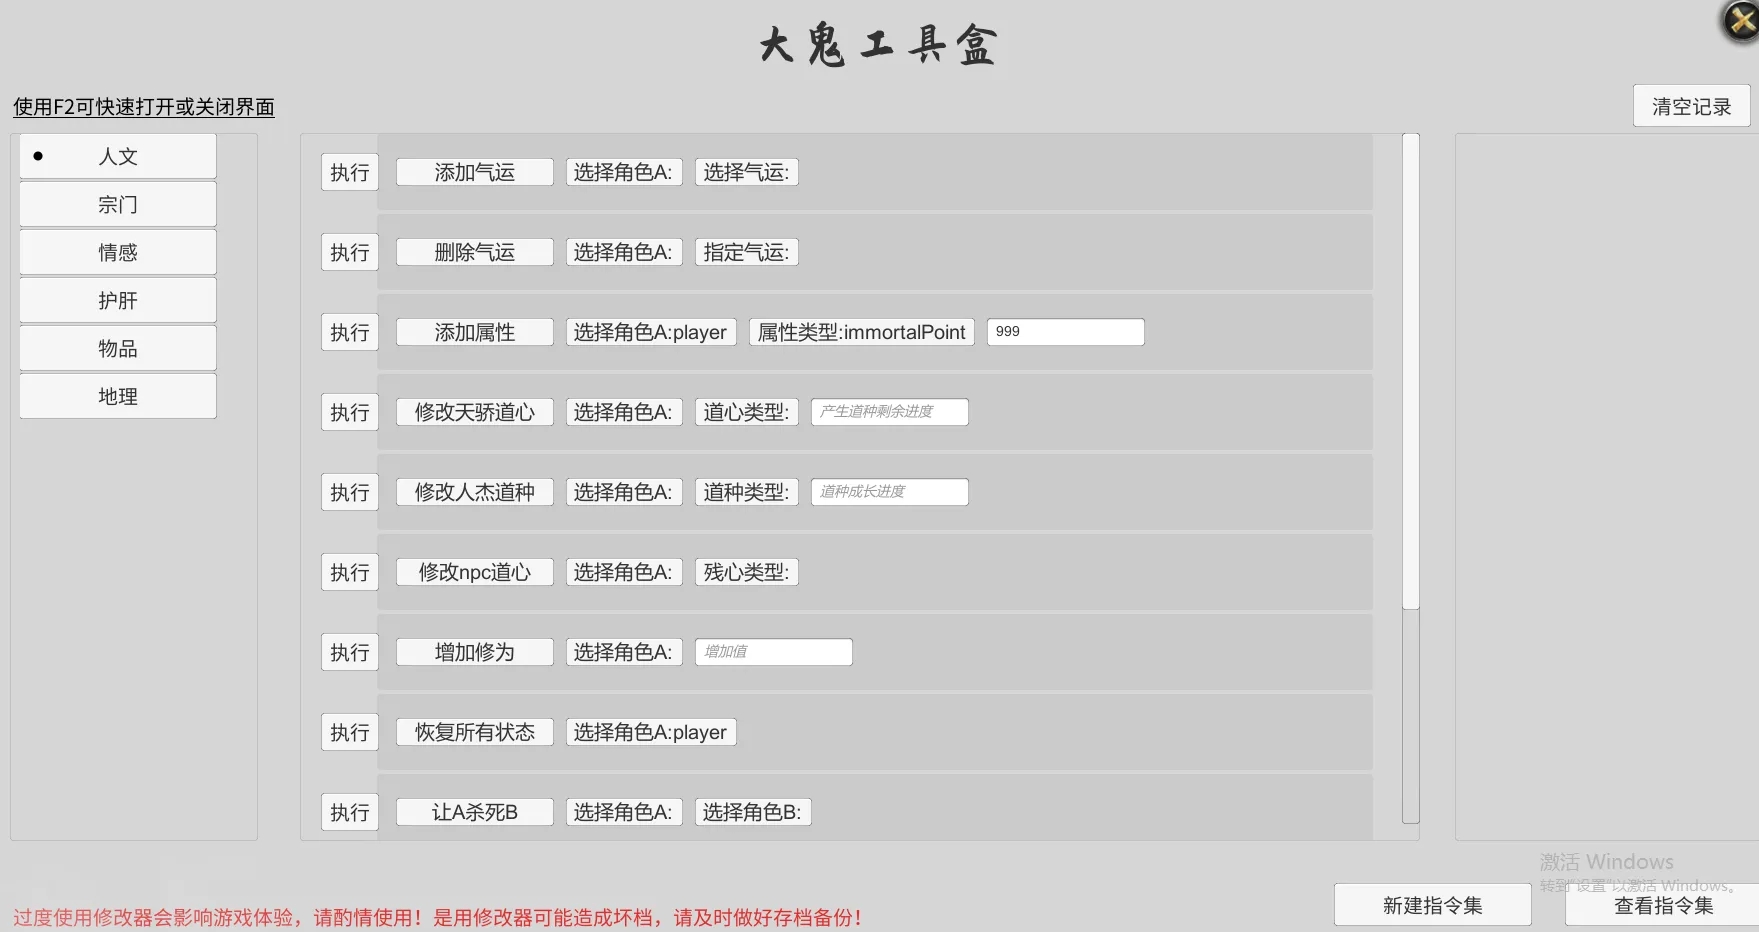Open the 道种类型 selector
This screenshot has height=932, width=1759.
coord(745,491)
